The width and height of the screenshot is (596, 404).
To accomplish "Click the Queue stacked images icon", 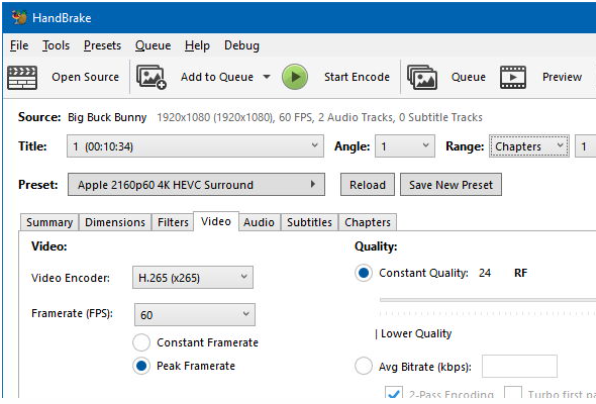I will pos(422,77).
